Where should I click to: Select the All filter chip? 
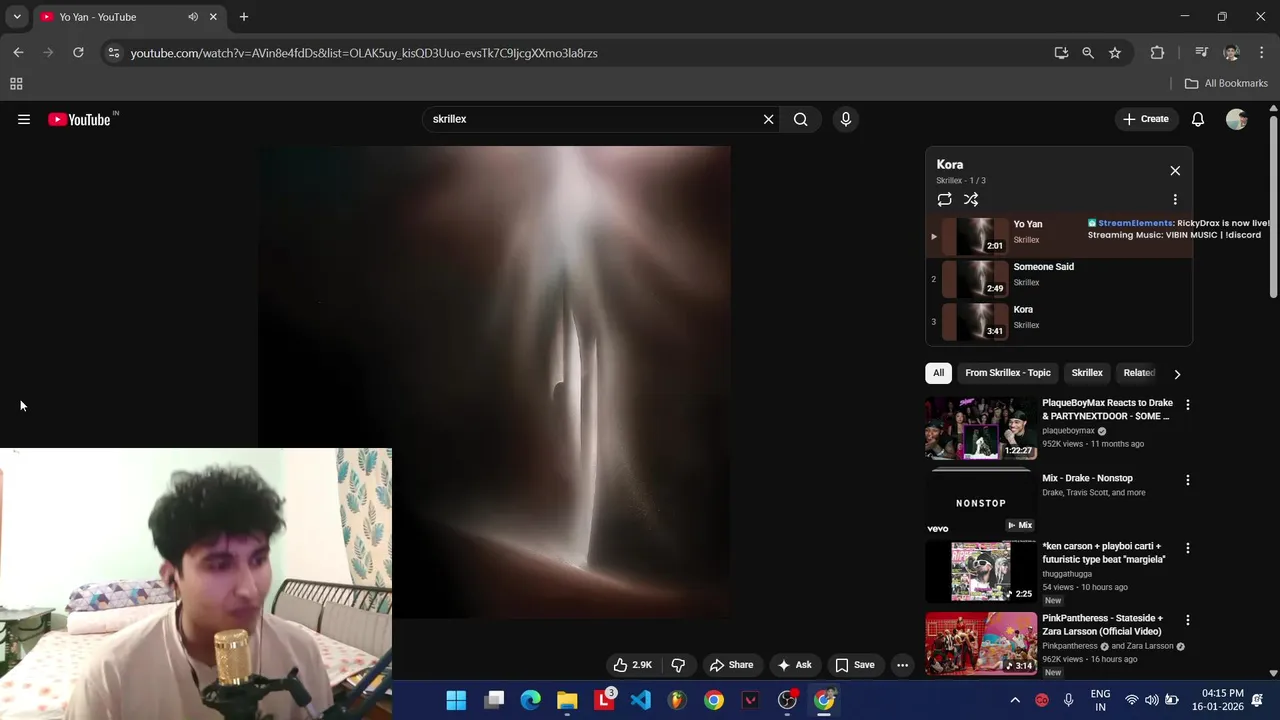(938, 373)
